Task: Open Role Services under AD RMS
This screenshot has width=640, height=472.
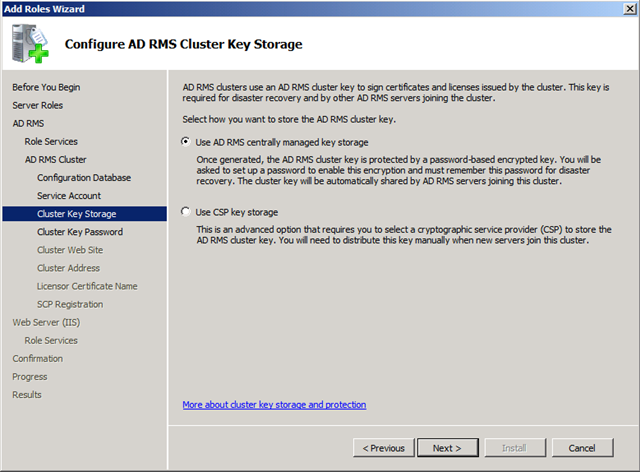Action: click(51, 141)
